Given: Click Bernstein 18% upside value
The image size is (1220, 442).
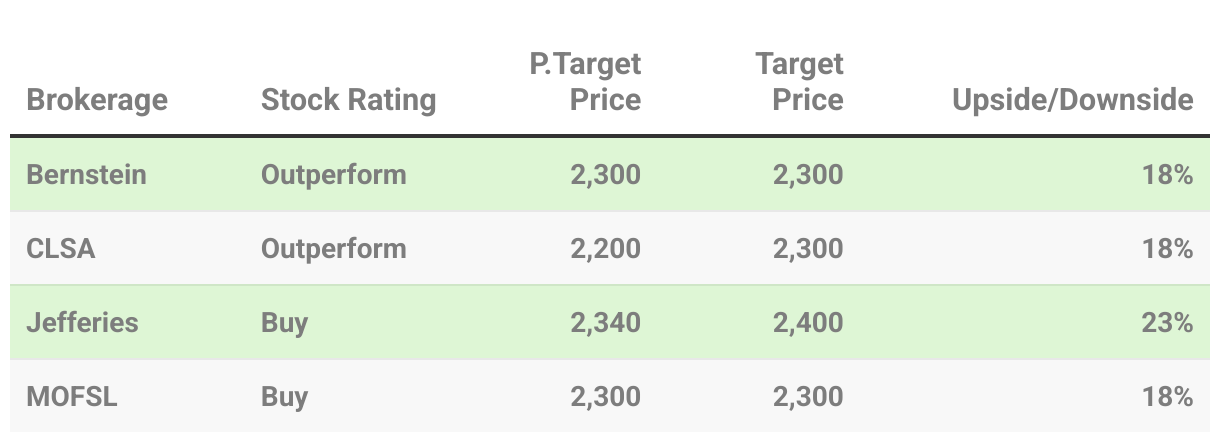Looking at the screenshot, I should 1168,175.
